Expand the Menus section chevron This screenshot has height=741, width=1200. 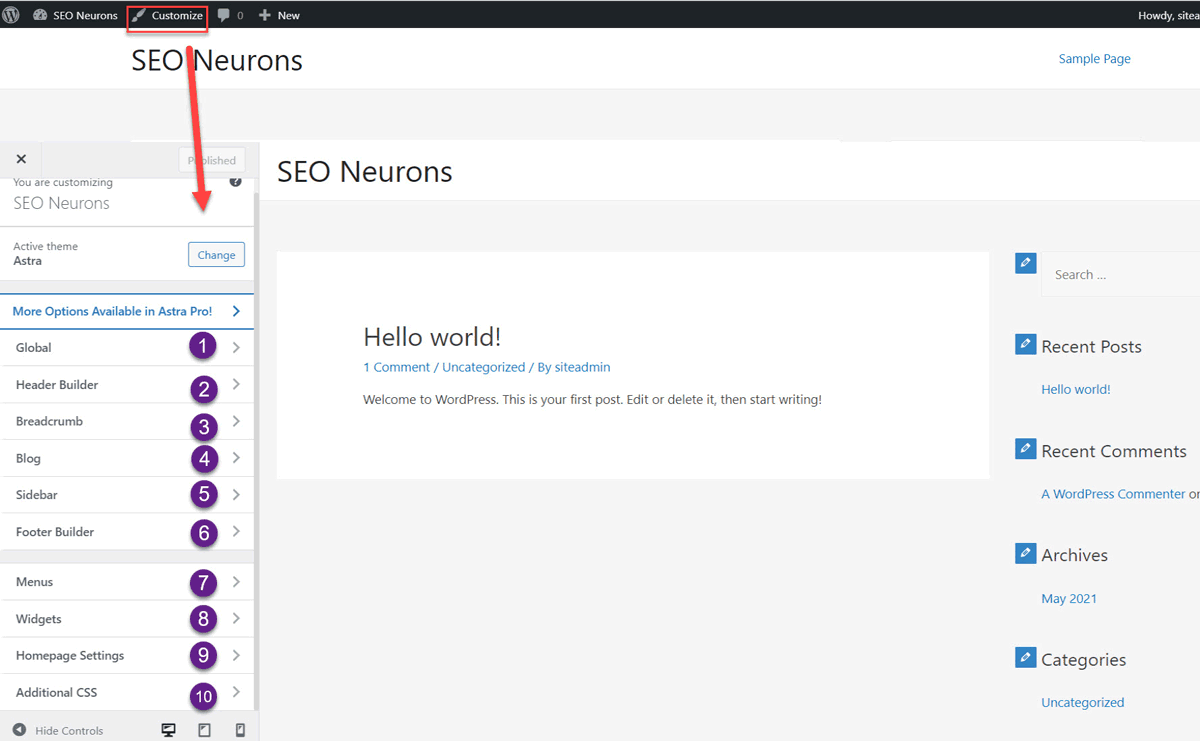(x=236, y=582)
